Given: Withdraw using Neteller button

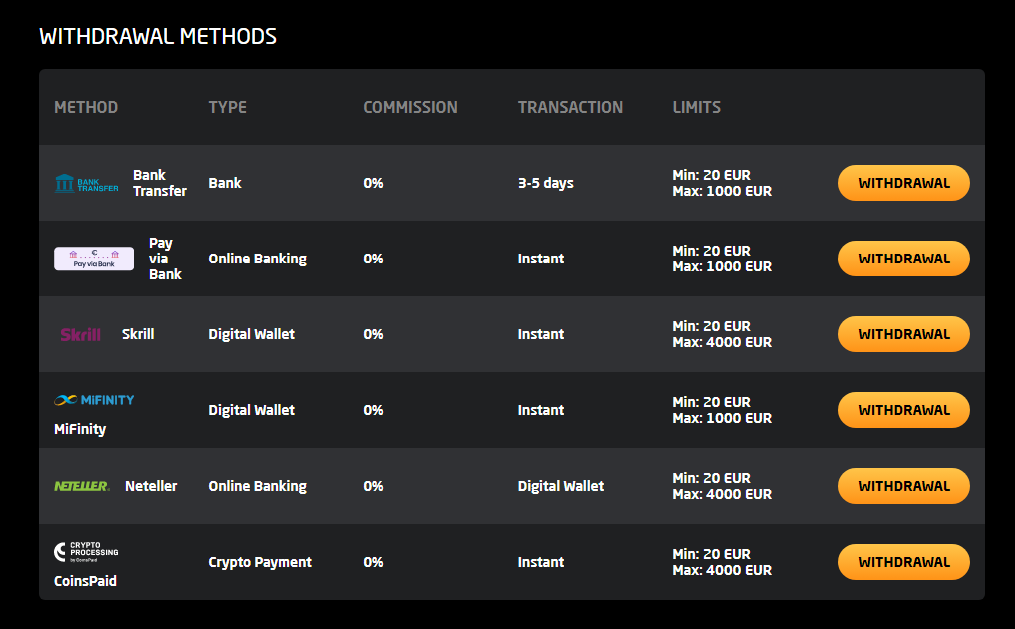Looking at the screenshot, I should pyautogui.click(x=903, y=486).
